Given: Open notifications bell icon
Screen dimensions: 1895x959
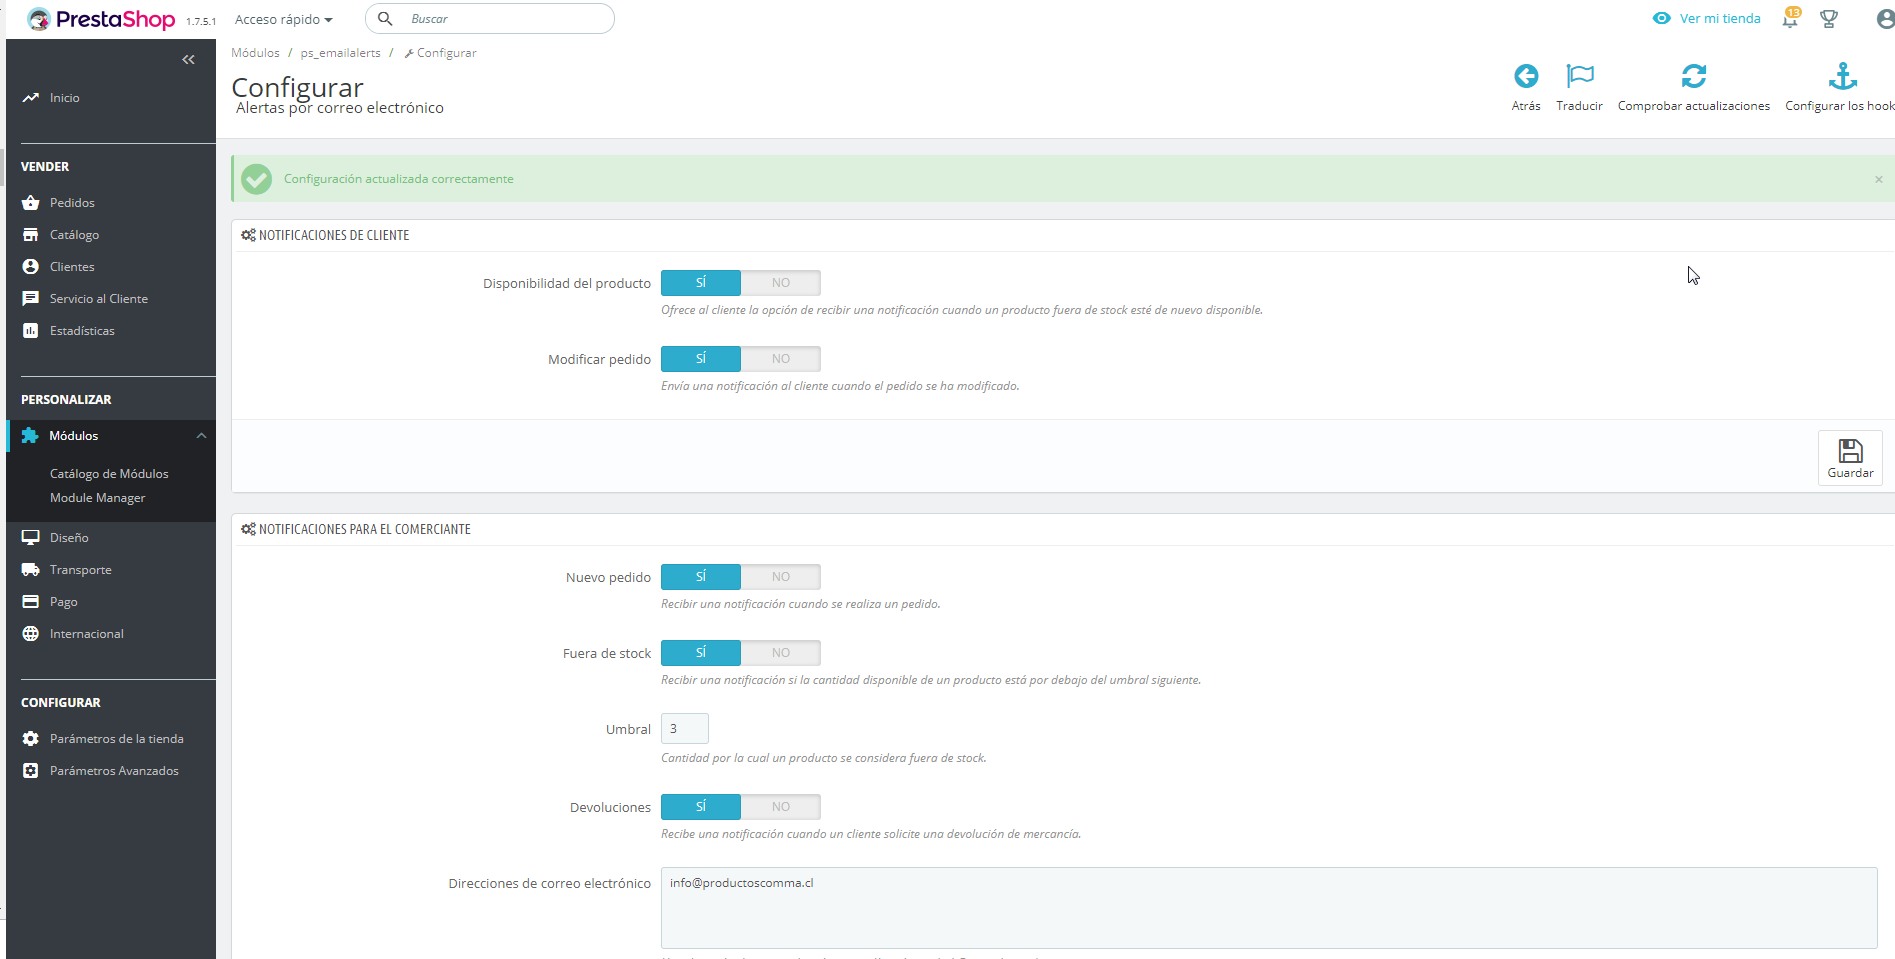Looking at the screenshot, I should pos(1790,18).
